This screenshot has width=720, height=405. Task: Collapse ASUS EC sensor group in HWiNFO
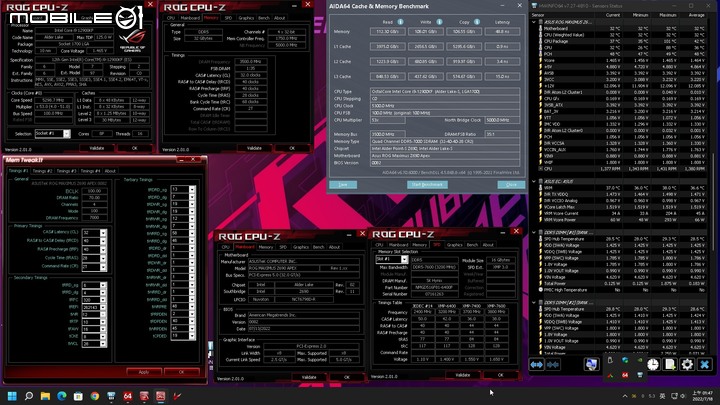pos(534,181)
